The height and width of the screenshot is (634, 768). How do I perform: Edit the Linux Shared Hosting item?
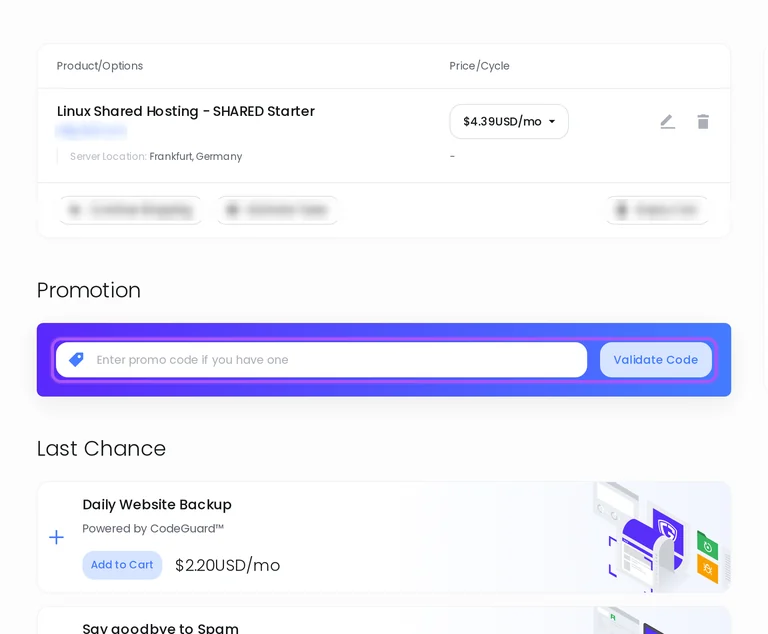[668, 122]
